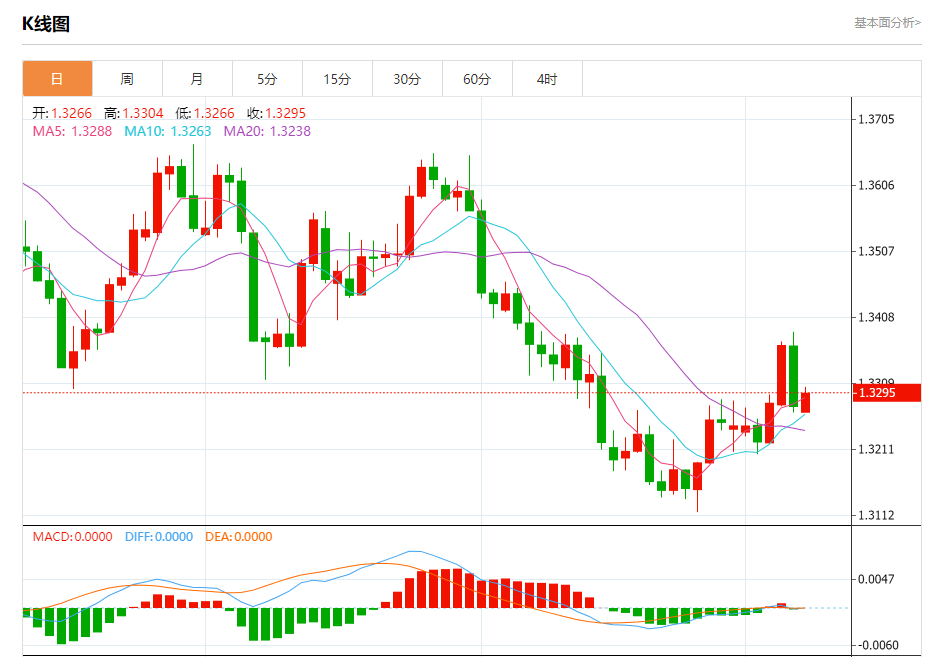Click the 1.3211 price axis label

click(876, 449)
